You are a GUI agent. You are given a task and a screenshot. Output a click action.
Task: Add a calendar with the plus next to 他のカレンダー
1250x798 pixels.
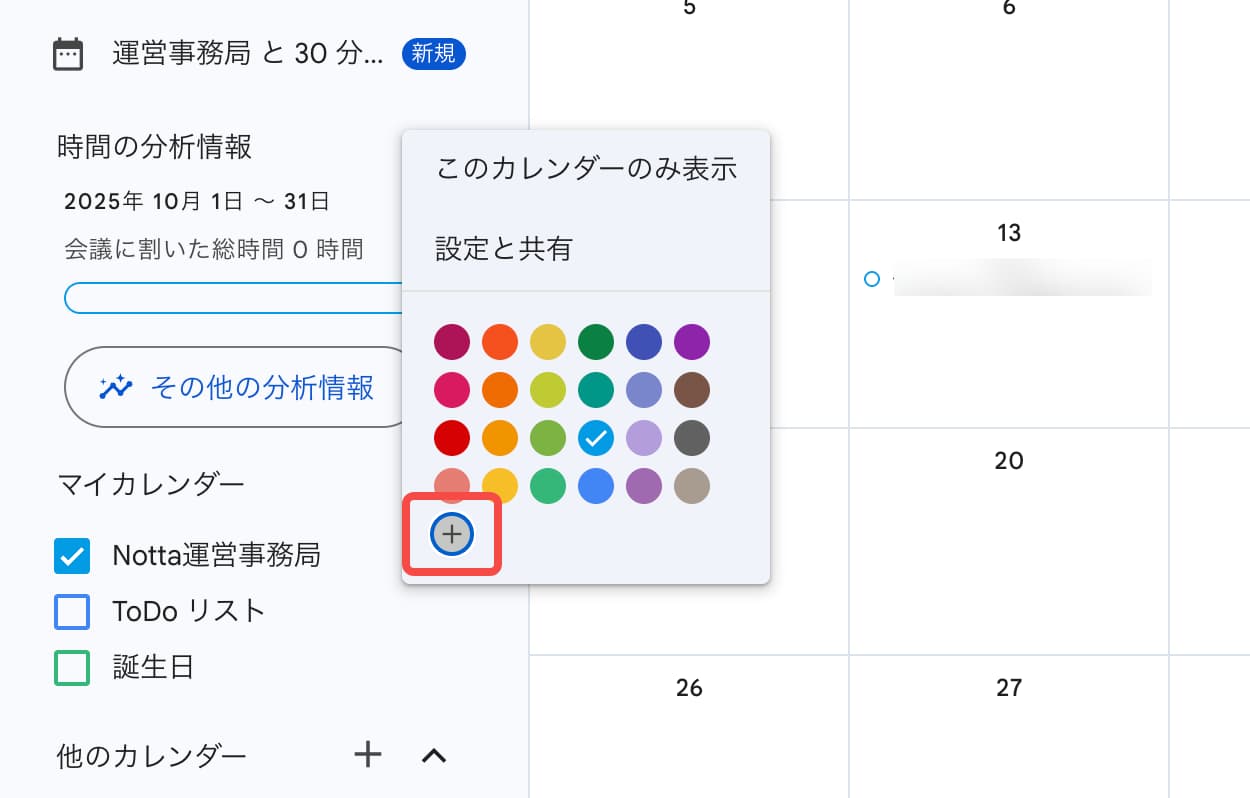tap(368, 756)
